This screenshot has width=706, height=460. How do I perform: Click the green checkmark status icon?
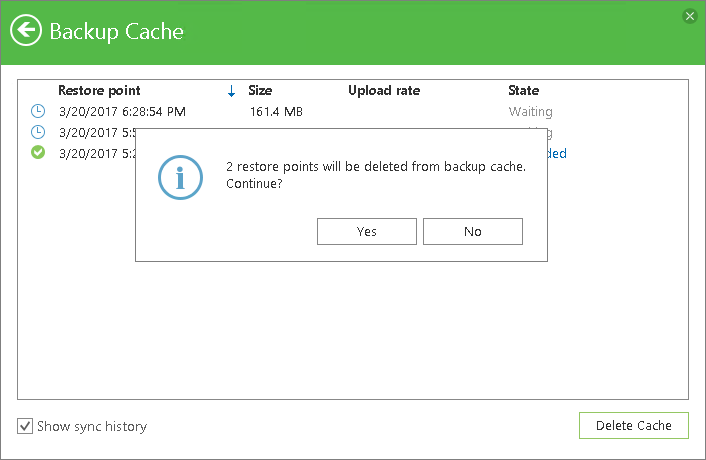(x=38, y=153)
